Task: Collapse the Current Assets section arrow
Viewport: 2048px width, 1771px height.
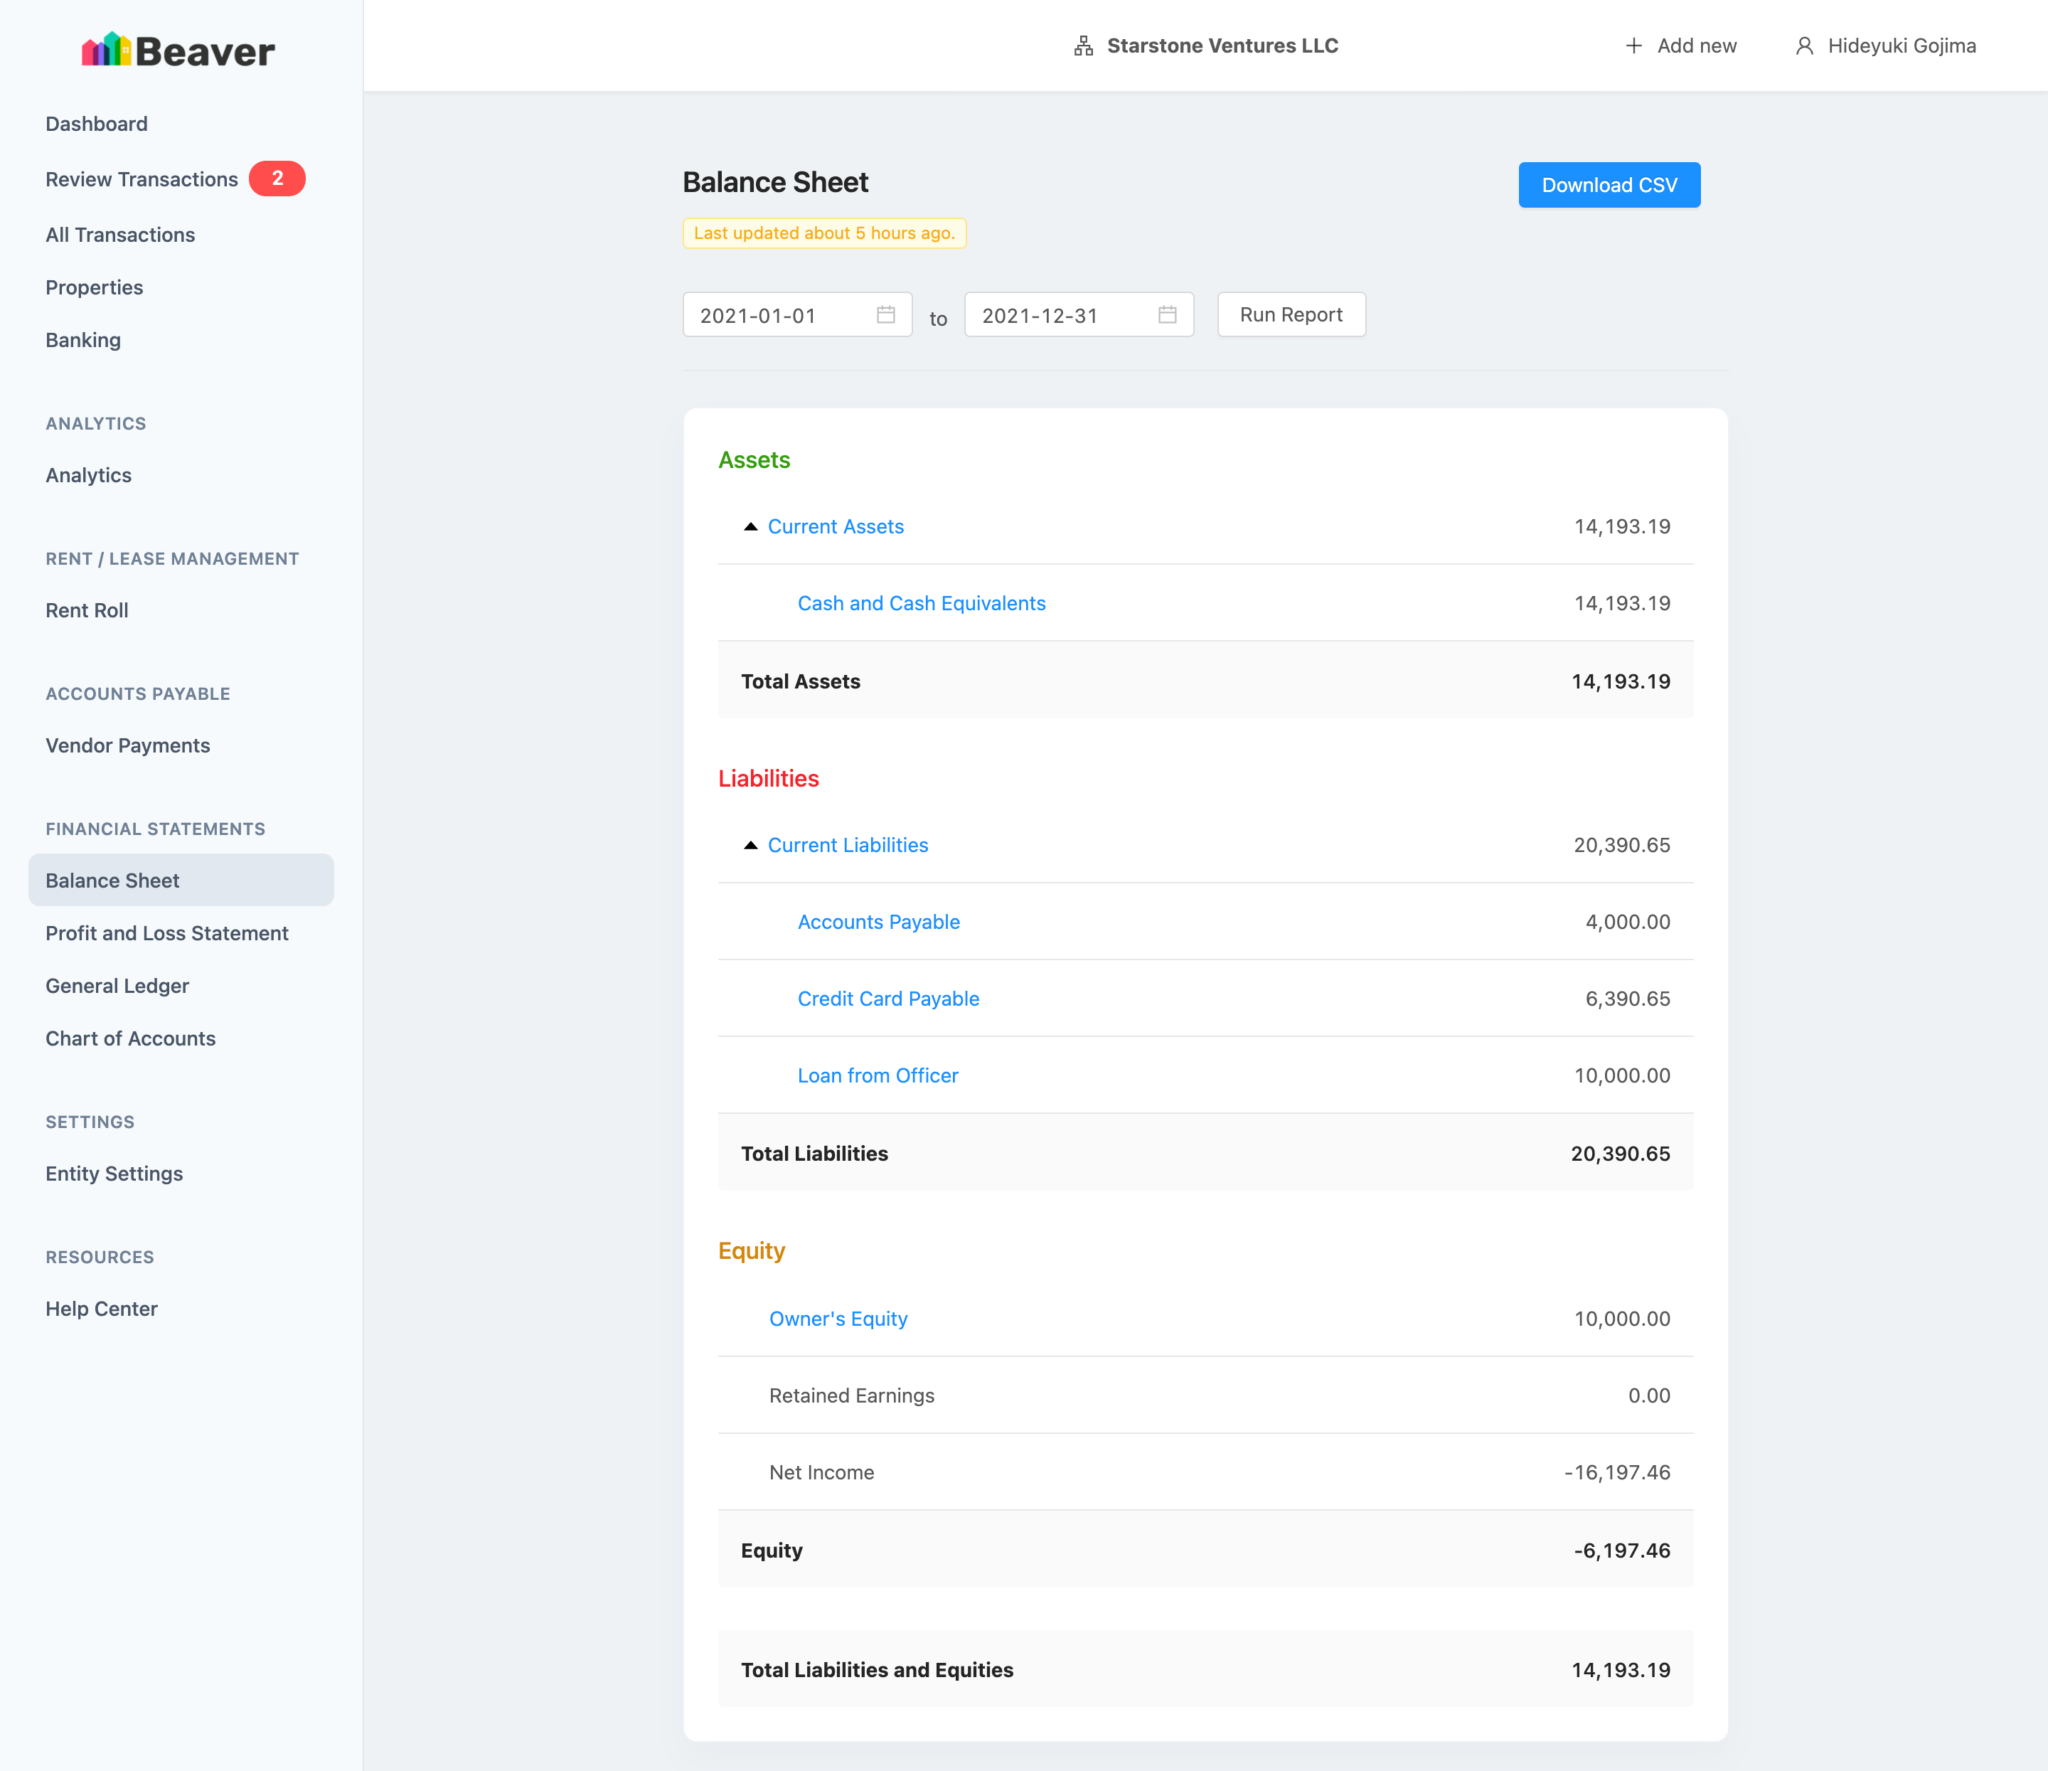Action: pos(750,527)
